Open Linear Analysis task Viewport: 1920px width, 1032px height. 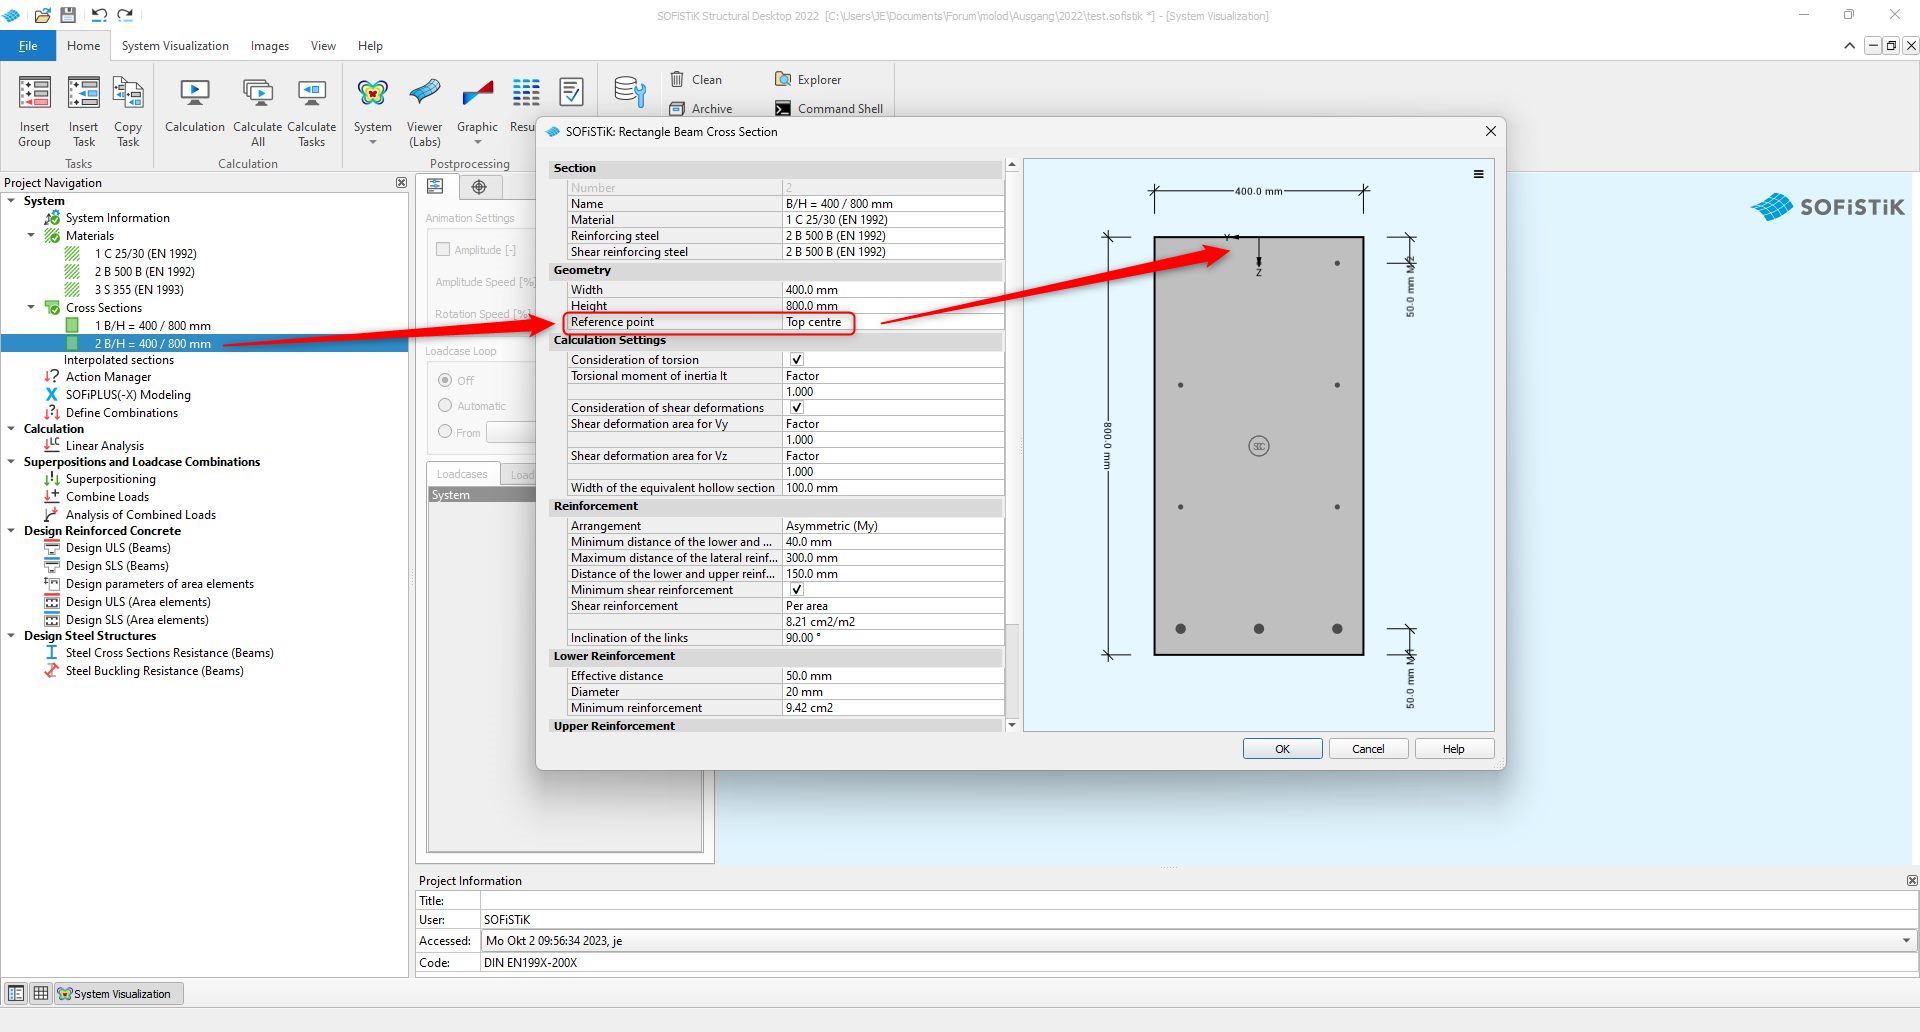click(x=104, y=445)
